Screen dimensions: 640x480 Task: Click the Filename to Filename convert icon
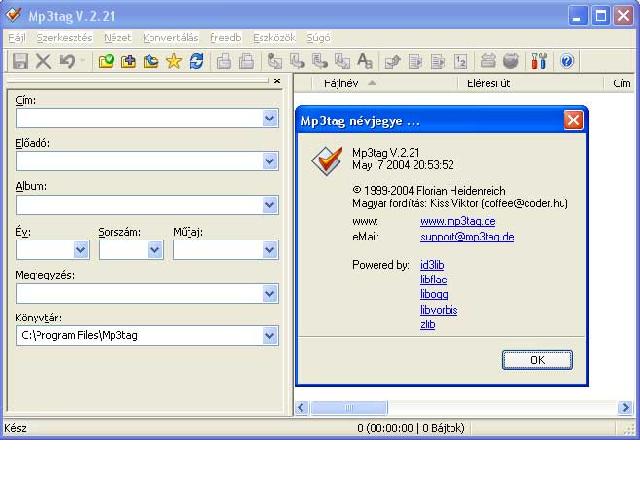pyautogui.click(x=320, y=61)
